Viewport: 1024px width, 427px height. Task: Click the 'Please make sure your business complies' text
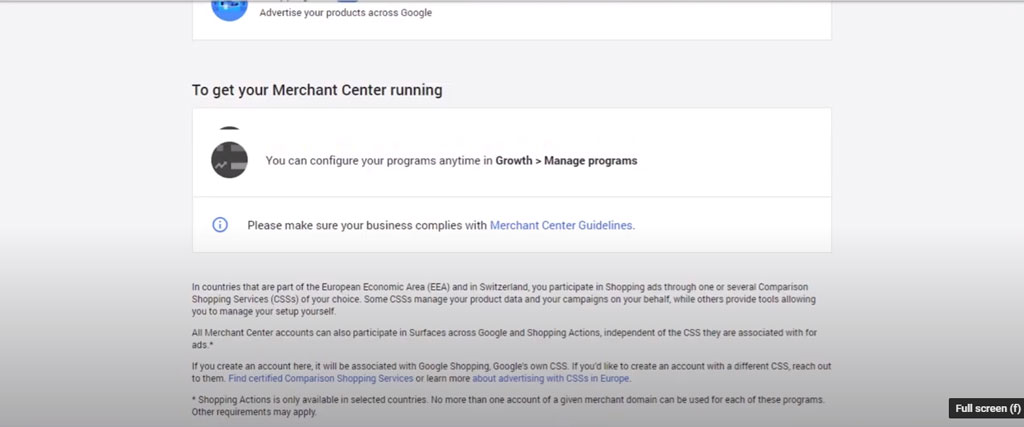click(368, 225)
